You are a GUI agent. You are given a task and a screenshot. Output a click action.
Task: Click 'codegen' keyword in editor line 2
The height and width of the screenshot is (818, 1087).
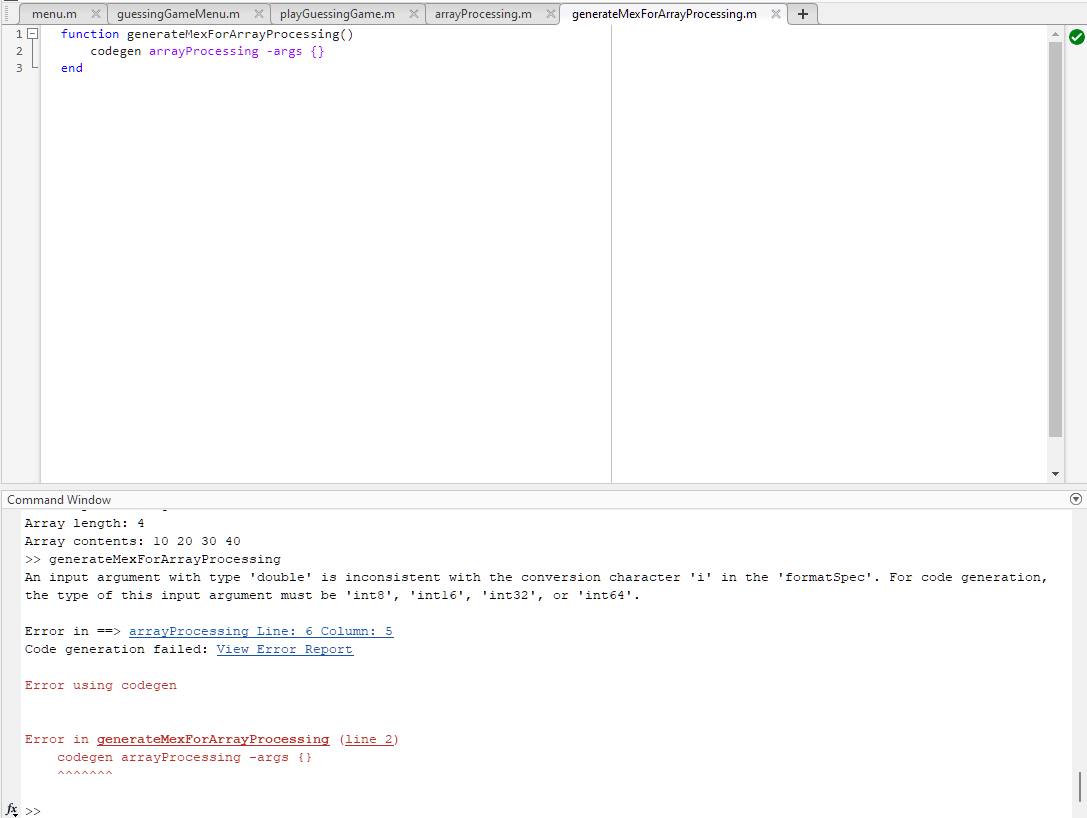[x=116, y=51]
